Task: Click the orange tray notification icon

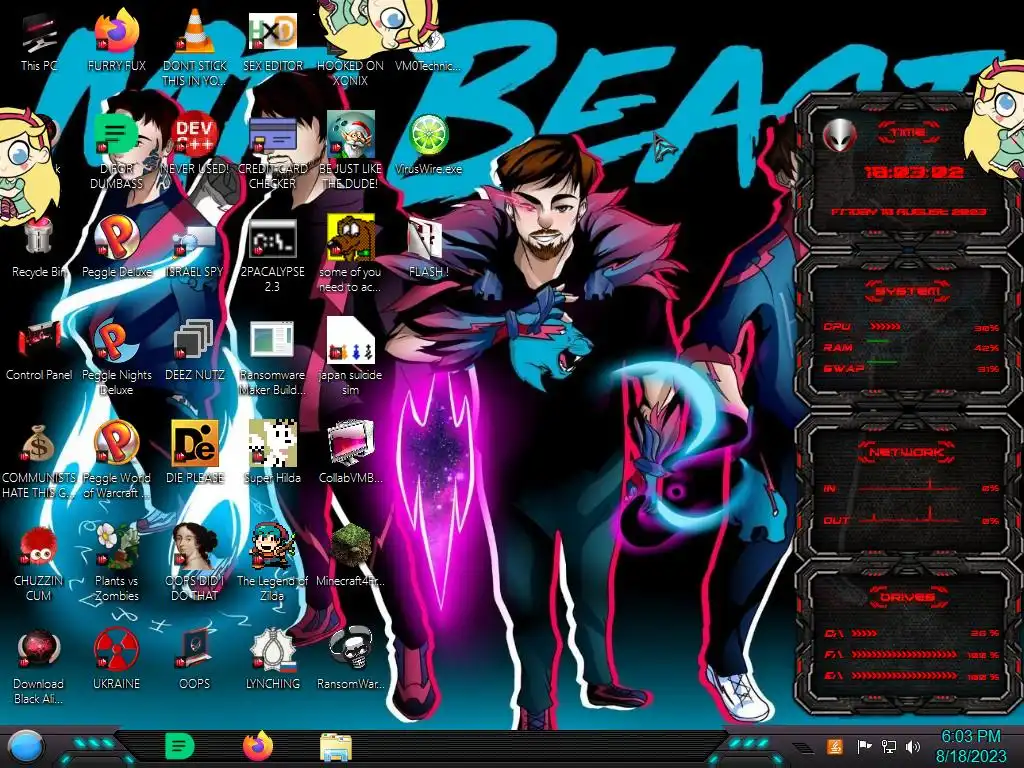Action: click(x=834, y=746)
